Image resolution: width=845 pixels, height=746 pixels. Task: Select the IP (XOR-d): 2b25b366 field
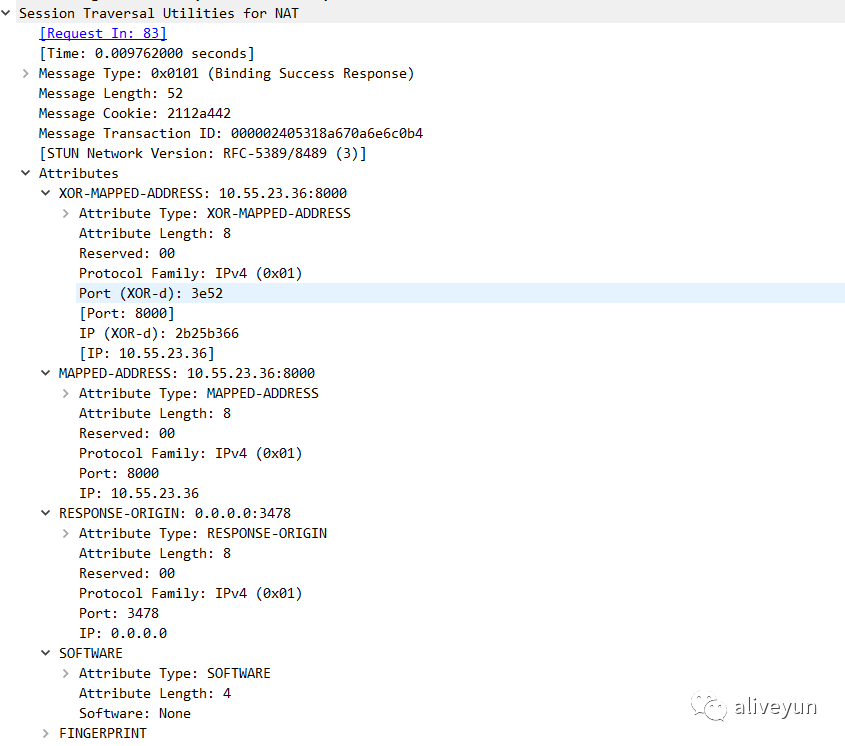coord(158,333)
